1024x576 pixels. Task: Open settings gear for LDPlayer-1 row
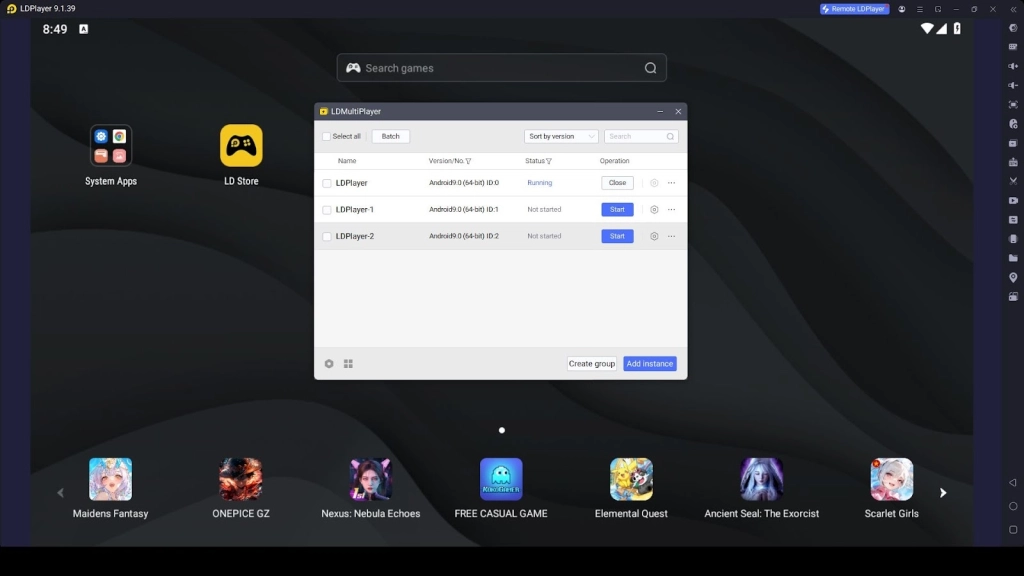click(x=654, y=210)
